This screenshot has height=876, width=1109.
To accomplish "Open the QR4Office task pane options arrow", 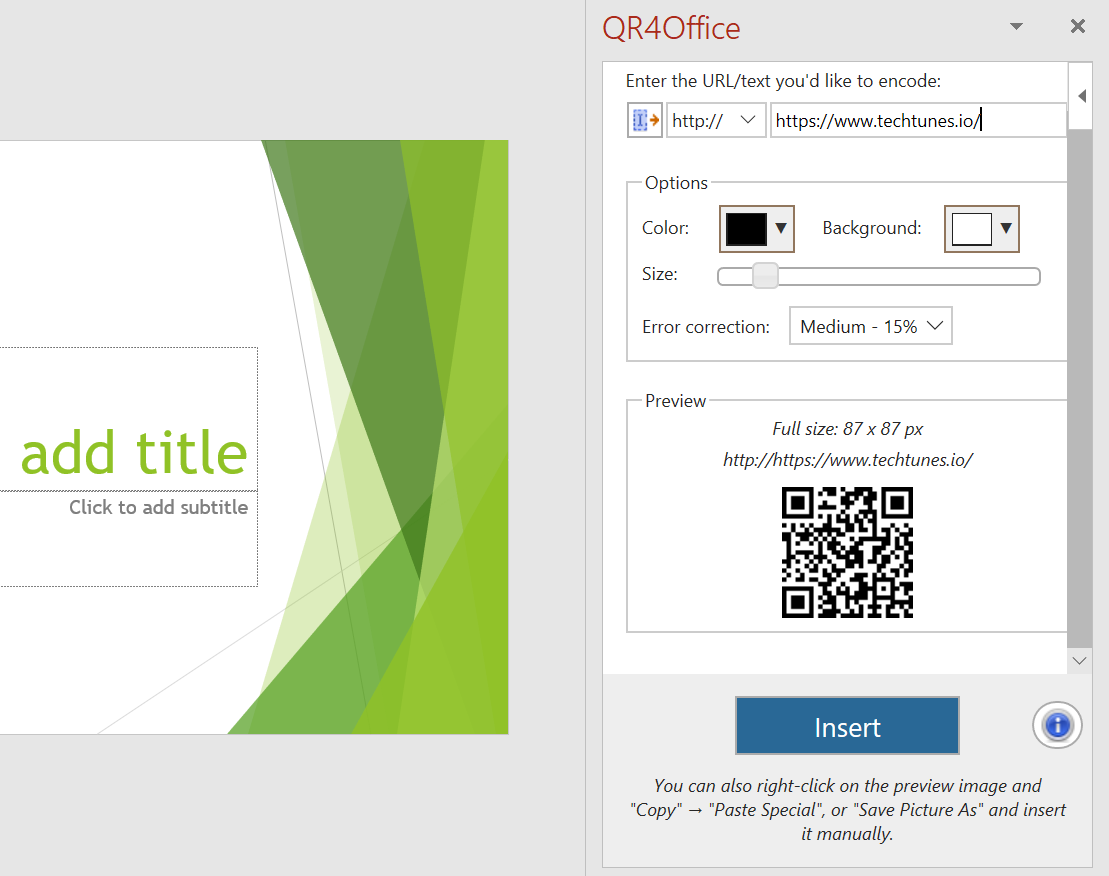I will pyautogui.click(x=1016, y=26).
